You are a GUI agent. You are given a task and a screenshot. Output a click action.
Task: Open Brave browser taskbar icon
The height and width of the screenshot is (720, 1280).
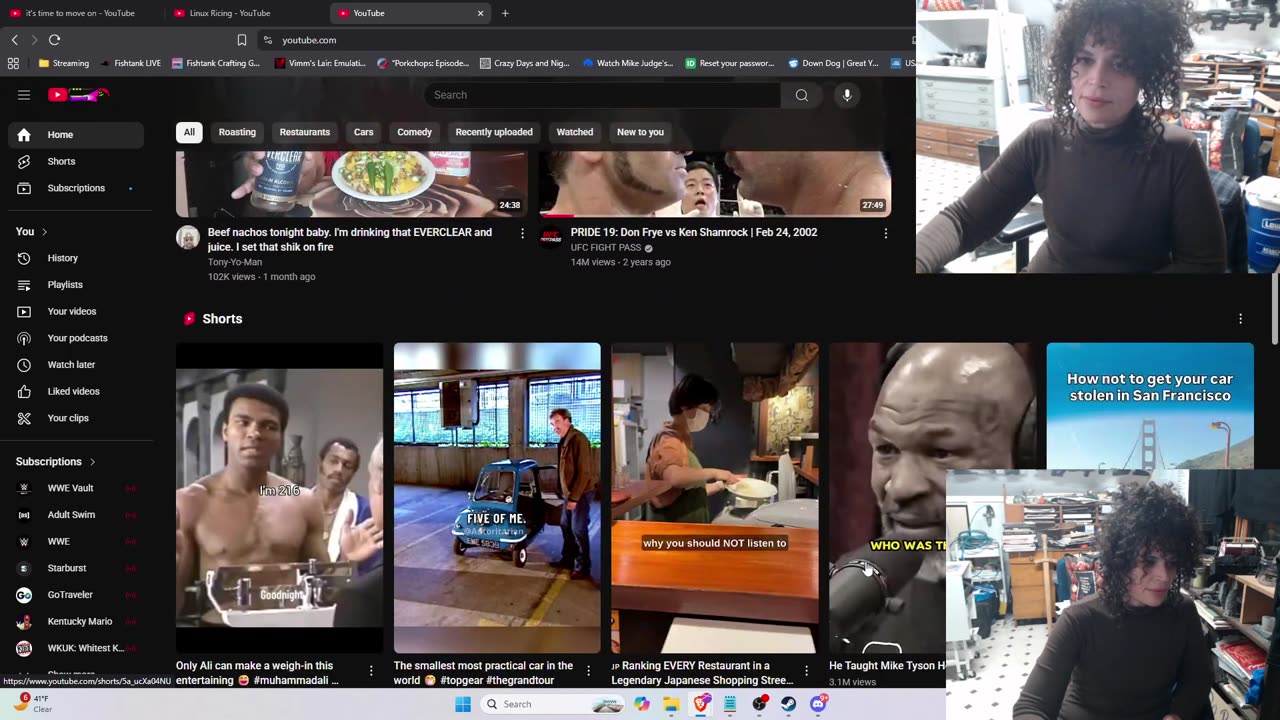(701, 704)
